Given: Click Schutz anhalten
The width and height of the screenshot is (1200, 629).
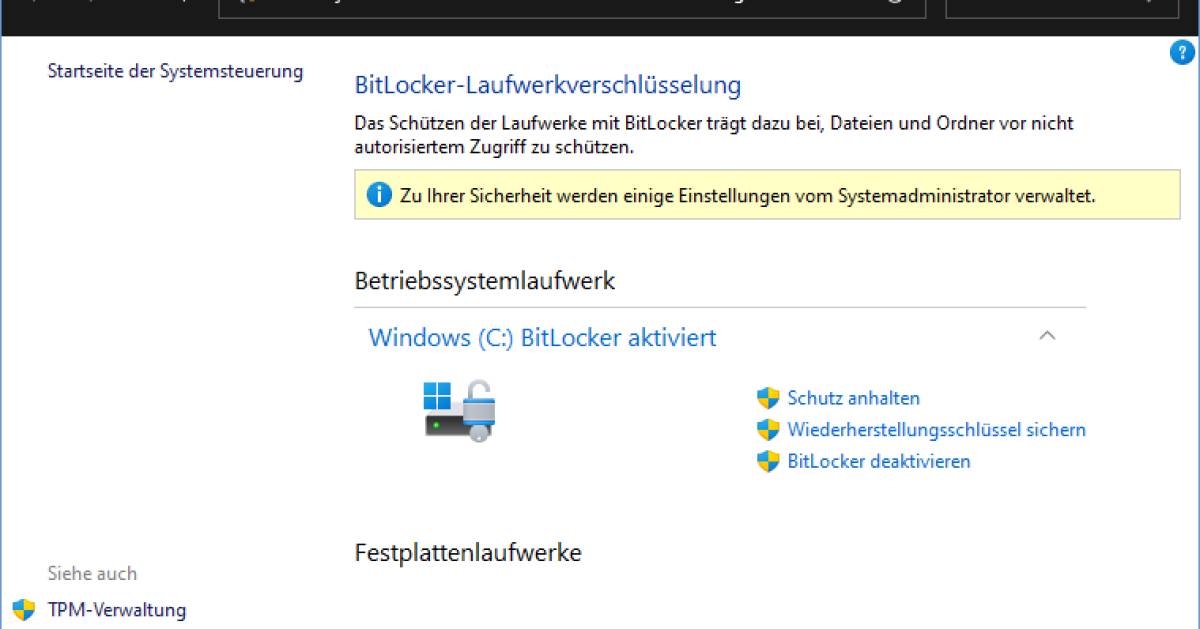Looking at the screenshot, I should pos(853,397).
